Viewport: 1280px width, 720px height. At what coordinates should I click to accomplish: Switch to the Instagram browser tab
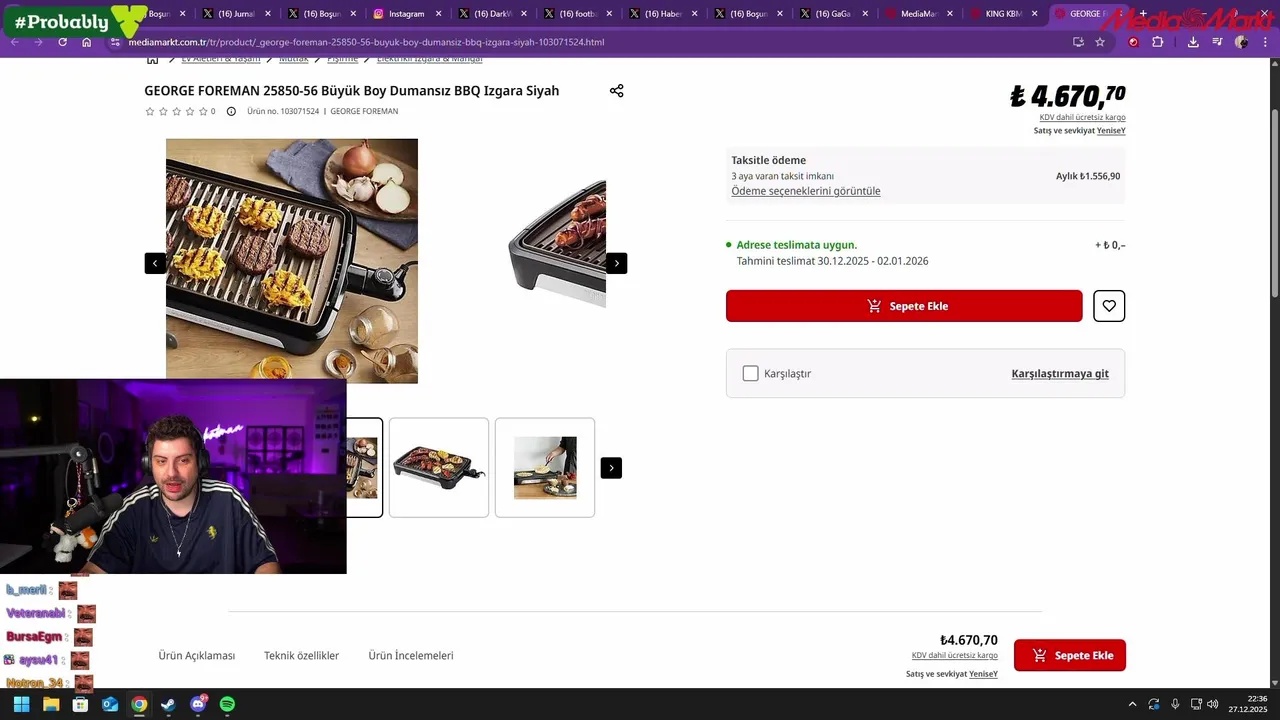pos(405,14)
